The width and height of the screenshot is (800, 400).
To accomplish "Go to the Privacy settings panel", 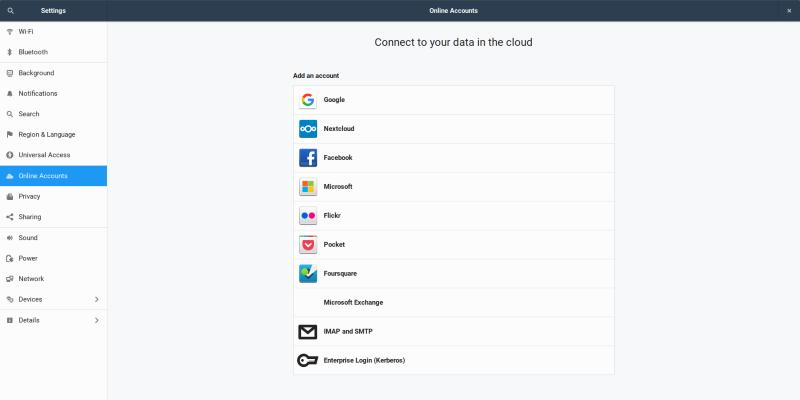I will (29, 196).
